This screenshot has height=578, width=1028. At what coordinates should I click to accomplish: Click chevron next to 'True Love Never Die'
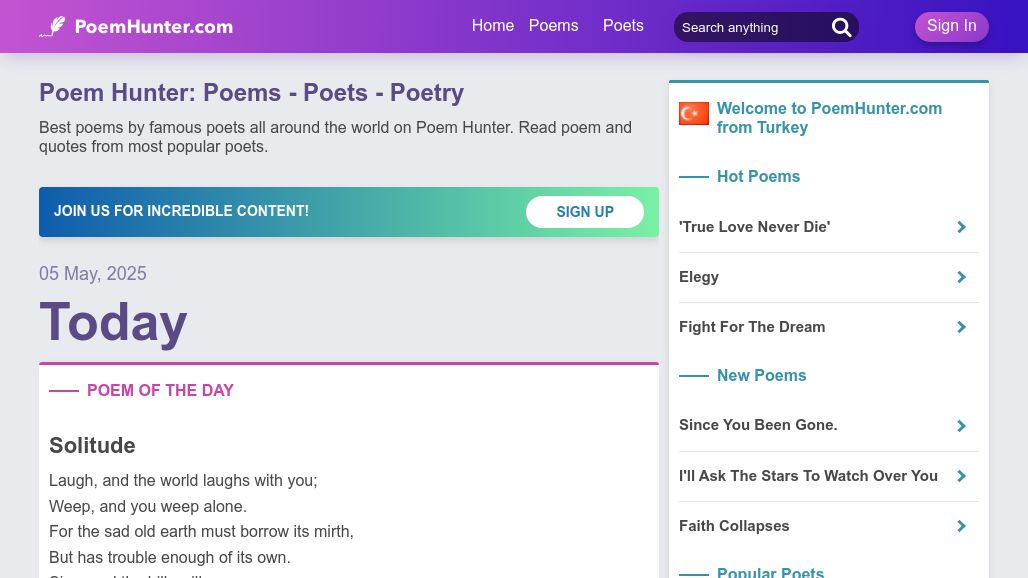coord(961,227)
